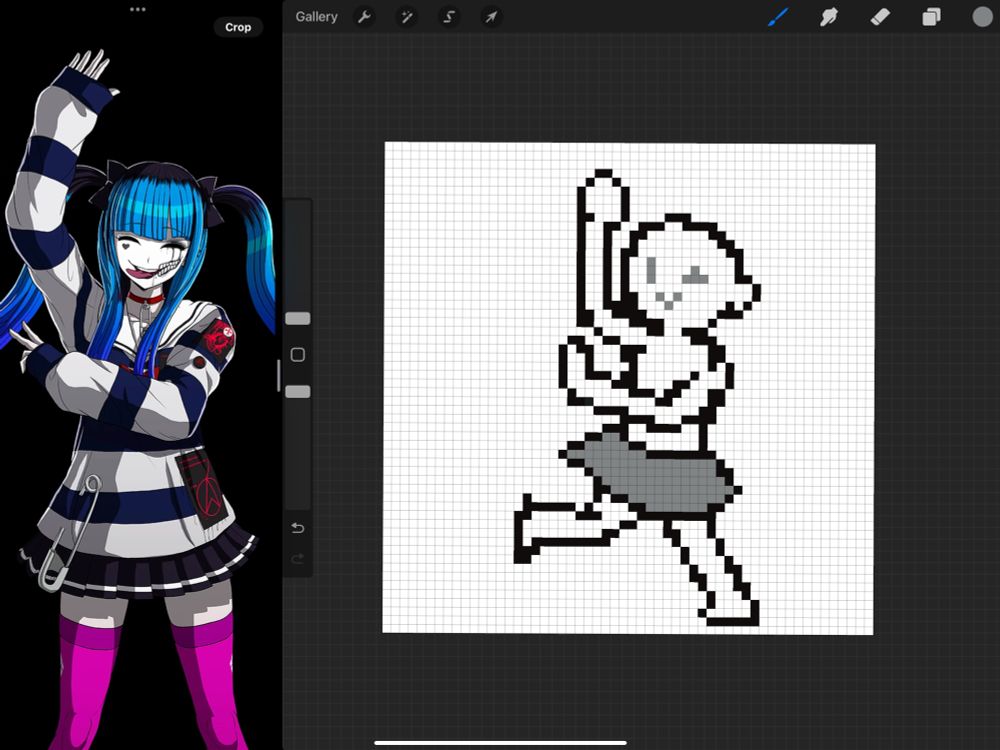Open the Gallery view
Screen dimensions: 1000x750
[316, 17]
